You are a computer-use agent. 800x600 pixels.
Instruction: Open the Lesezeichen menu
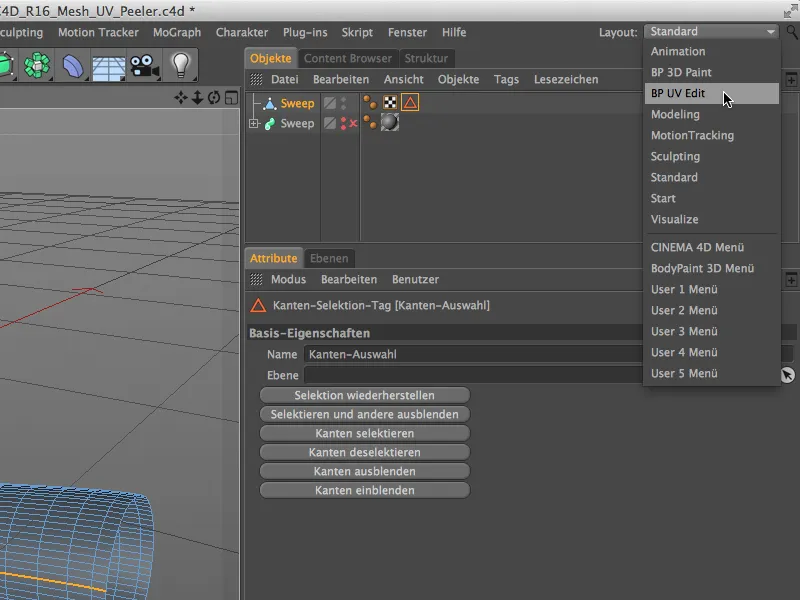click(x=566, y=80)
